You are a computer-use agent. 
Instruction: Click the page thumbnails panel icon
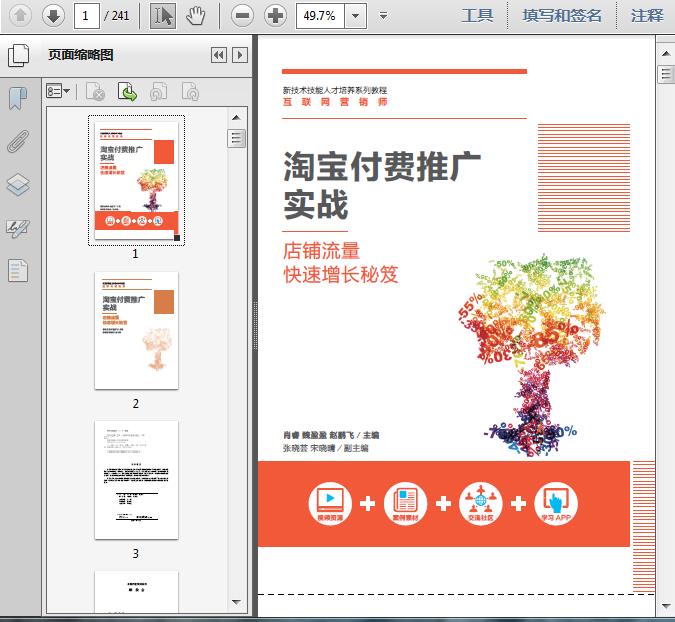(19, 55)
